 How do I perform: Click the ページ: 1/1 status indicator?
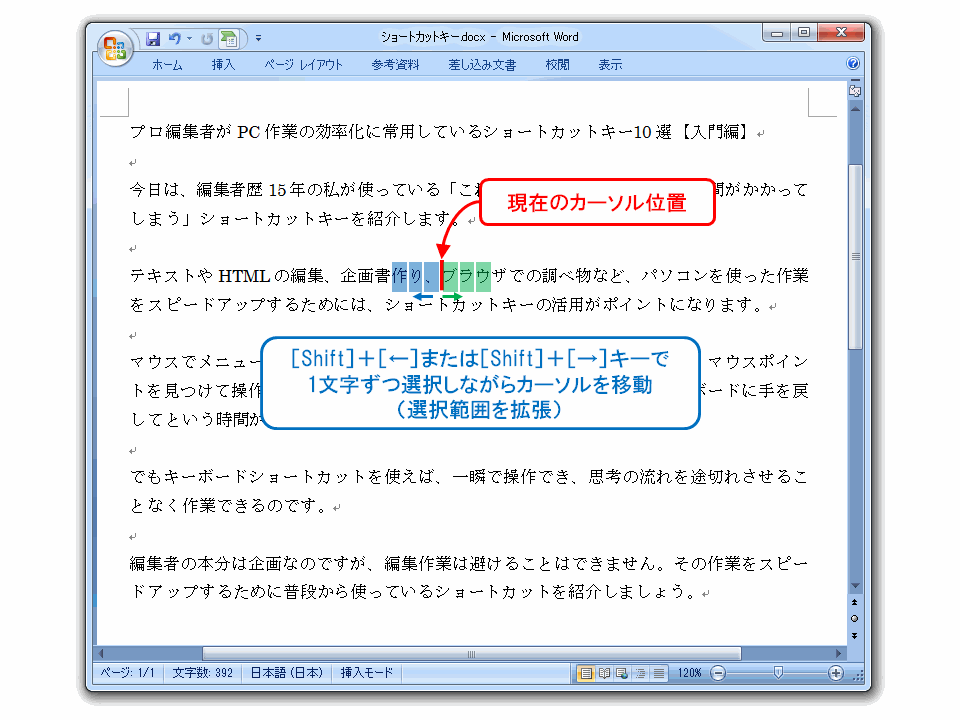click(x=127, y=673)
